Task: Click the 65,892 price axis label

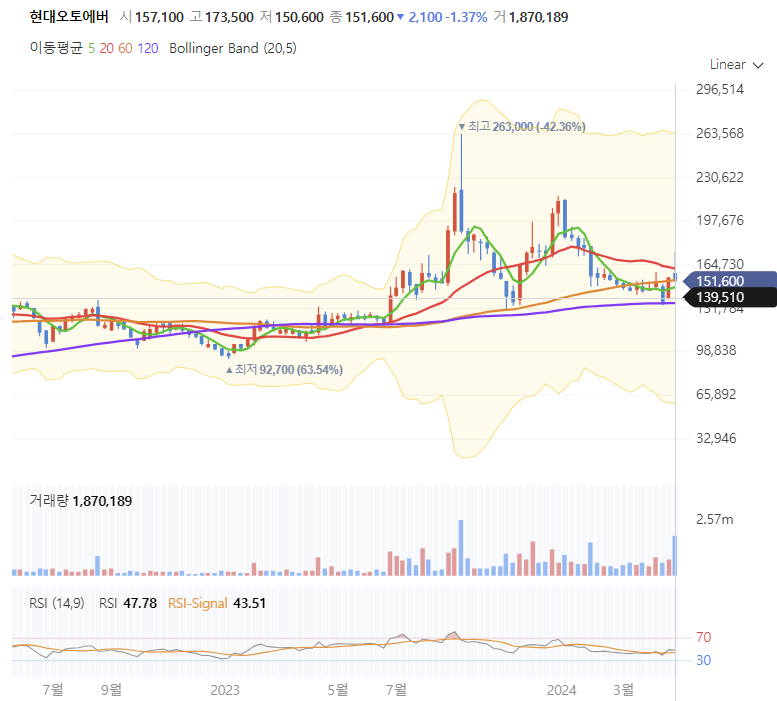Action: 716,394
